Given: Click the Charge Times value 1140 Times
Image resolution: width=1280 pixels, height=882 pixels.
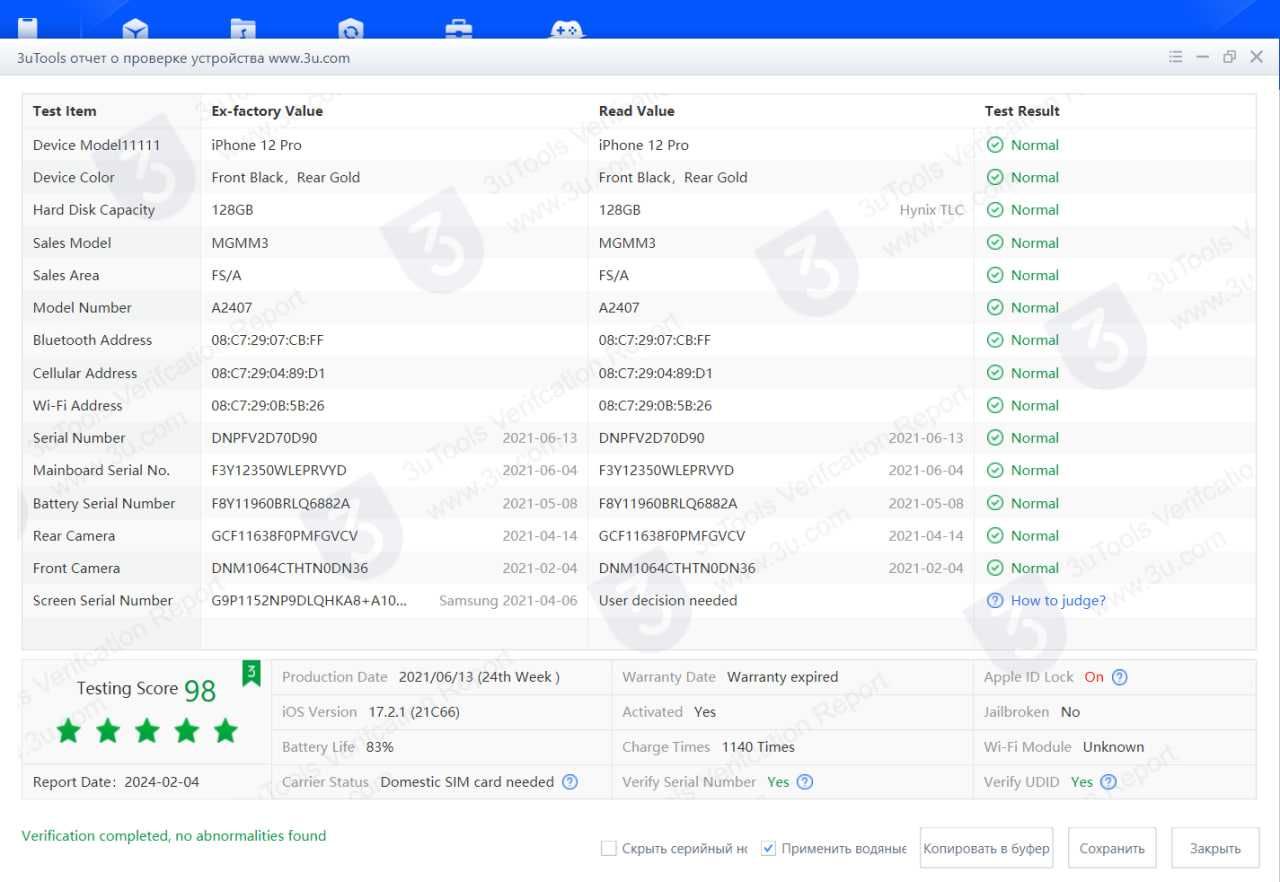Looking at the screenshot, I should 758,747.
